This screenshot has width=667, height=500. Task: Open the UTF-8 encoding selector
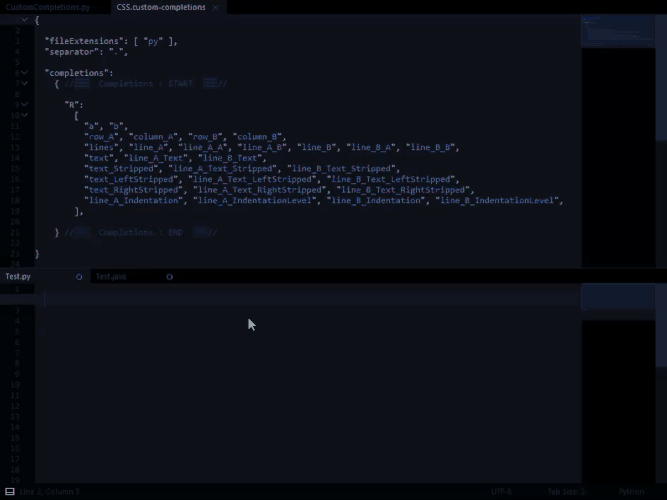(501, 491)
